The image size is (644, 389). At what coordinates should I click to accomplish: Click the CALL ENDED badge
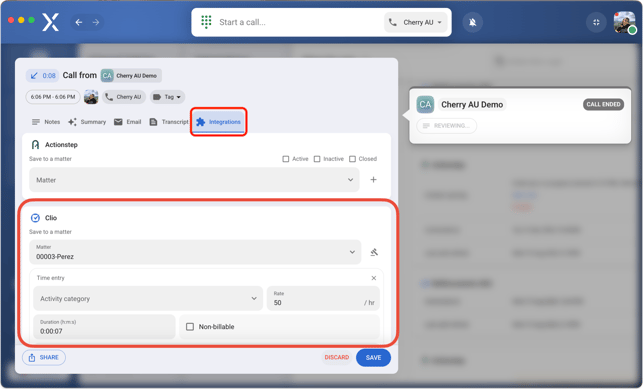603,104
